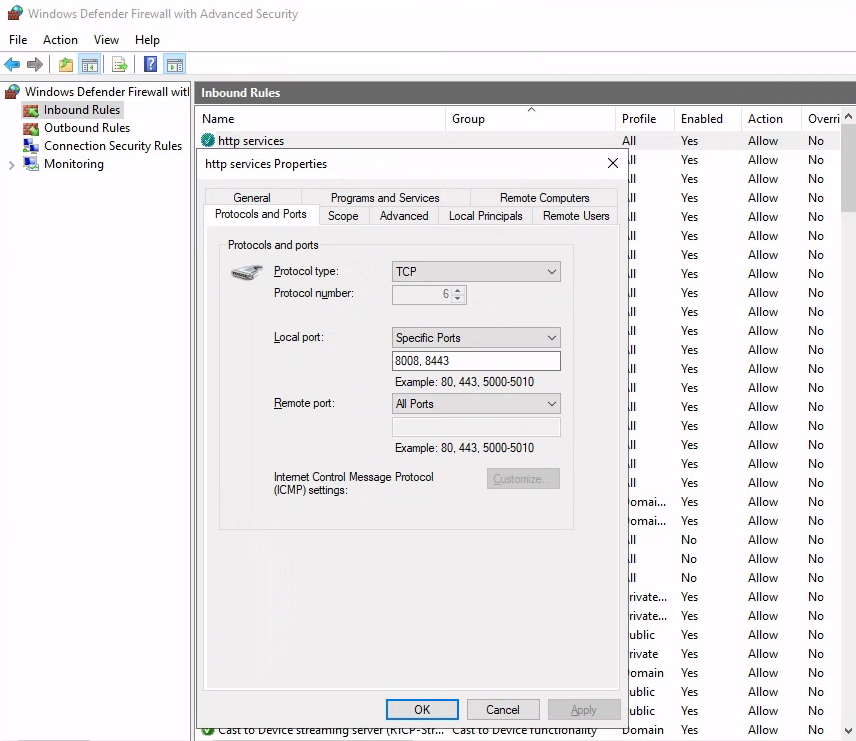
Task: Toggle Show/Hide Action Pane toolbar icon
Action: [175, 64]
